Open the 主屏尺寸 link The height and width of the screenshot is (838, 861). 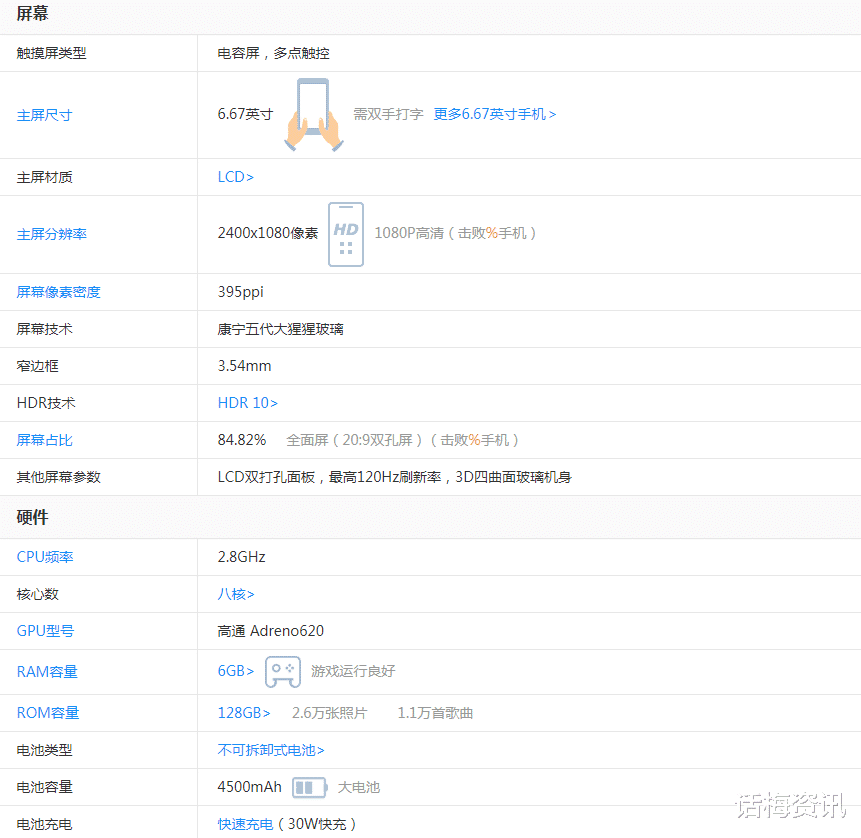pyautogui.click(x=44, y=115)
